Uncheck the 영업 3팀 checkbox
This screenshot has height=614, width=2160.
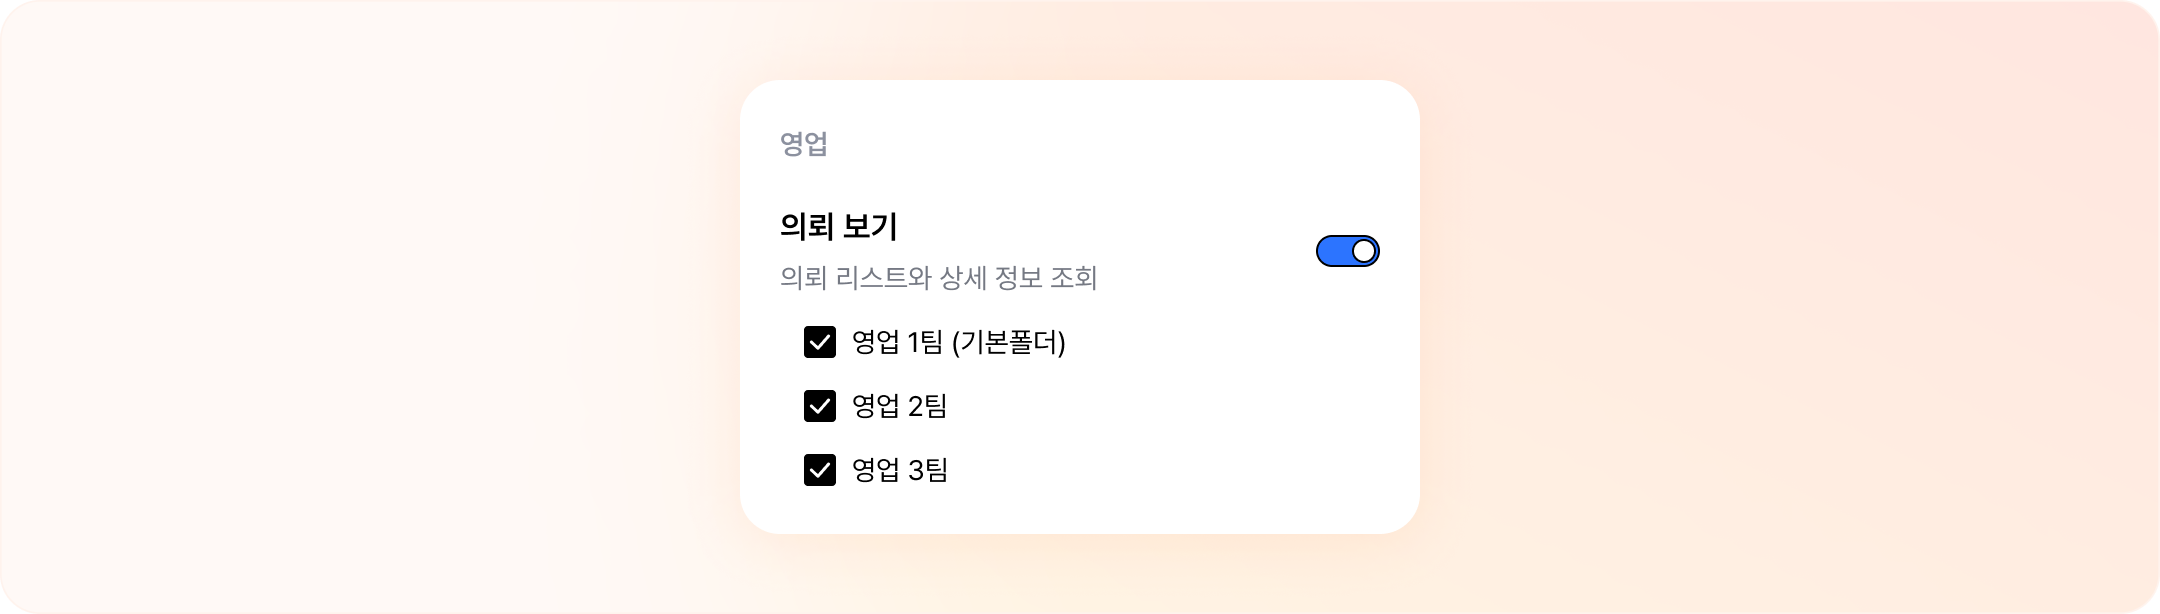pyautogui.click(x=820, y=470)
